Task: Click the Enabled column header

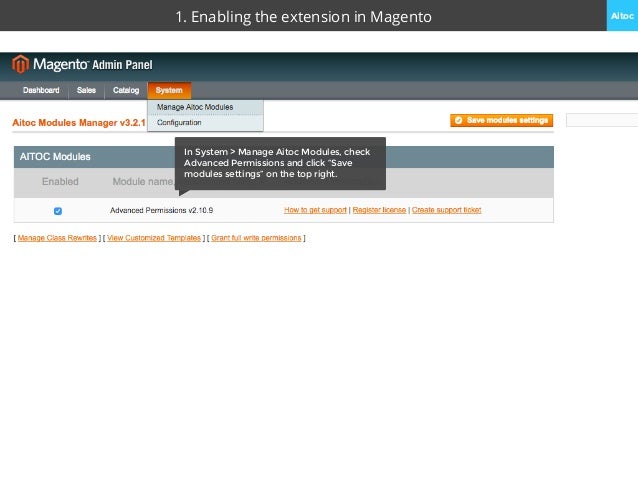Action: pyautogui.click(x=60, y=182)
